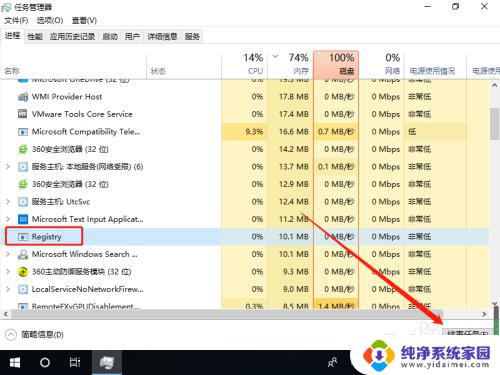Click the 低 power usage cell
Screen dimensions: 500x375
[x=435, y=132]
